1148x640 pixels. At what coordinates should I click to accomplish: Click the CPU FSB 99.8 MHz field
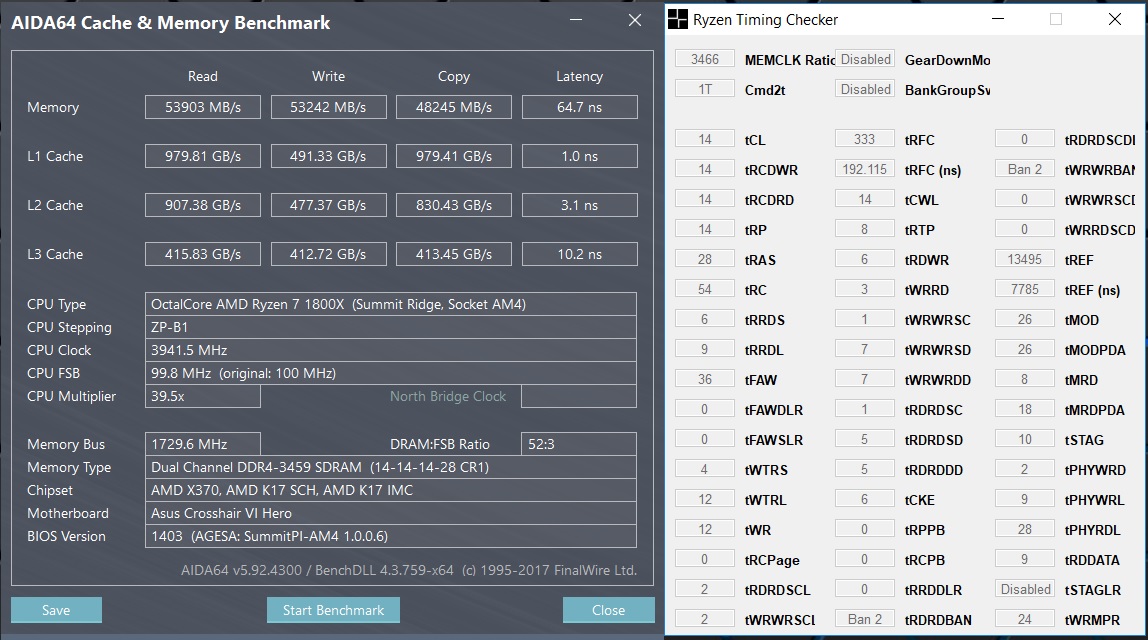tap(391, 373)
